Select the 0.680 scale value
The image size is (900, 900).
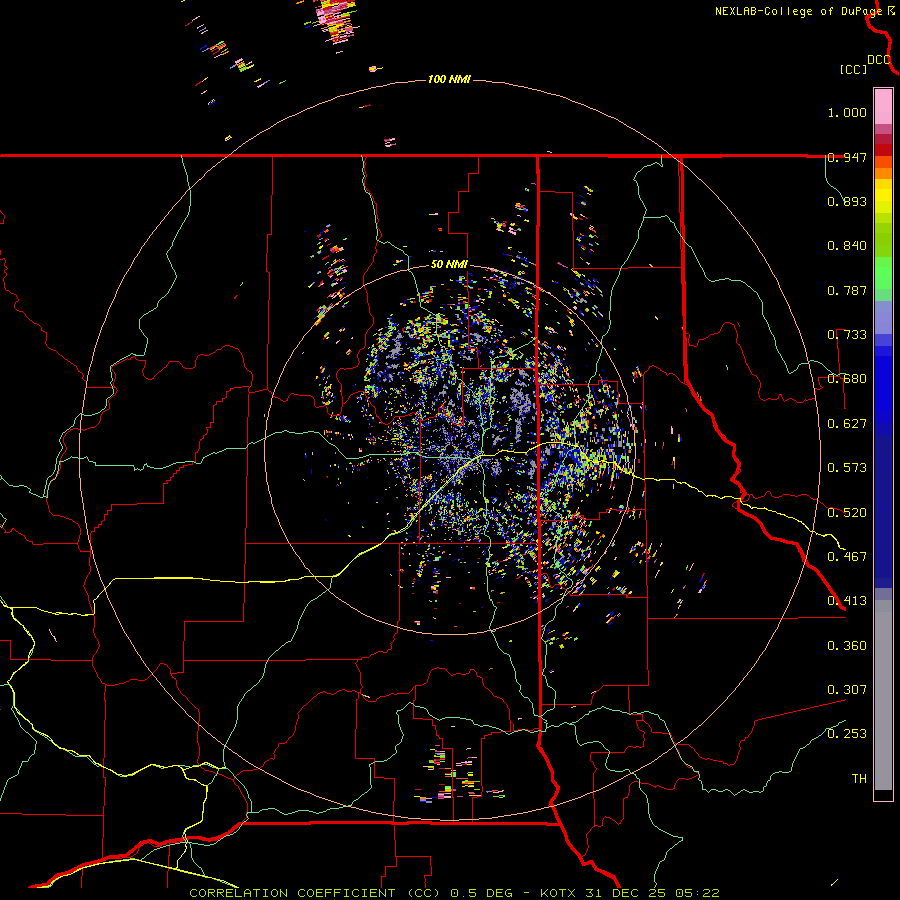[x=847, y=379]
